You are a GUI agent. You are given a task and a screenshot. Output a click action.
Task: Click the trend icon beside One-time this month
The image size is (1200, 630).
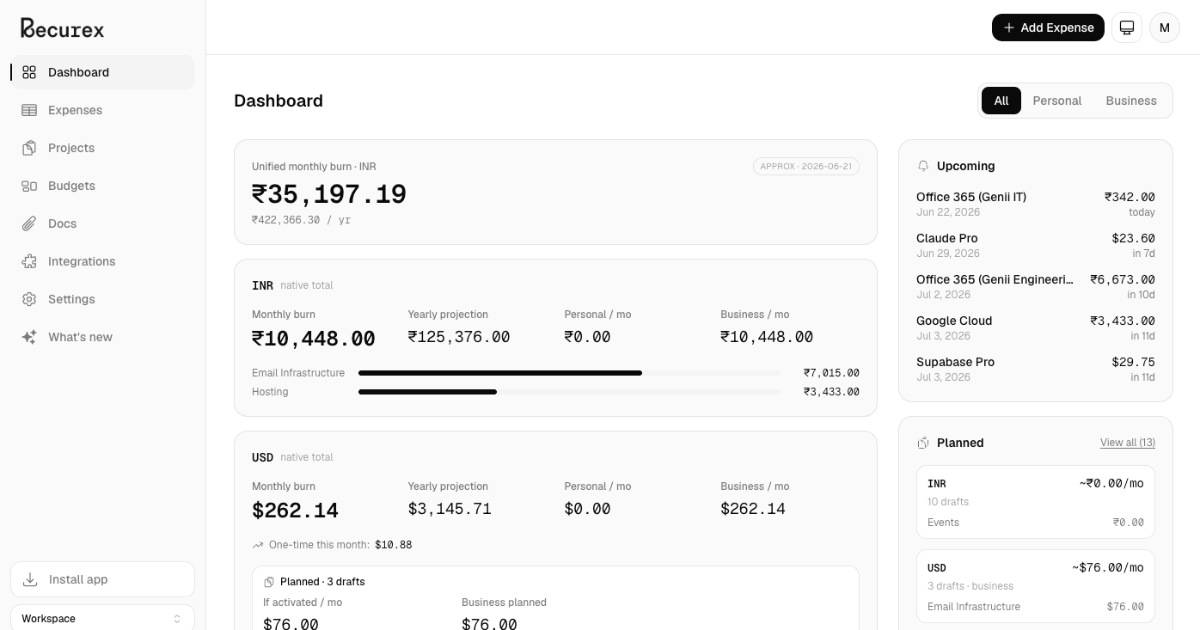(x=258, y=545)
